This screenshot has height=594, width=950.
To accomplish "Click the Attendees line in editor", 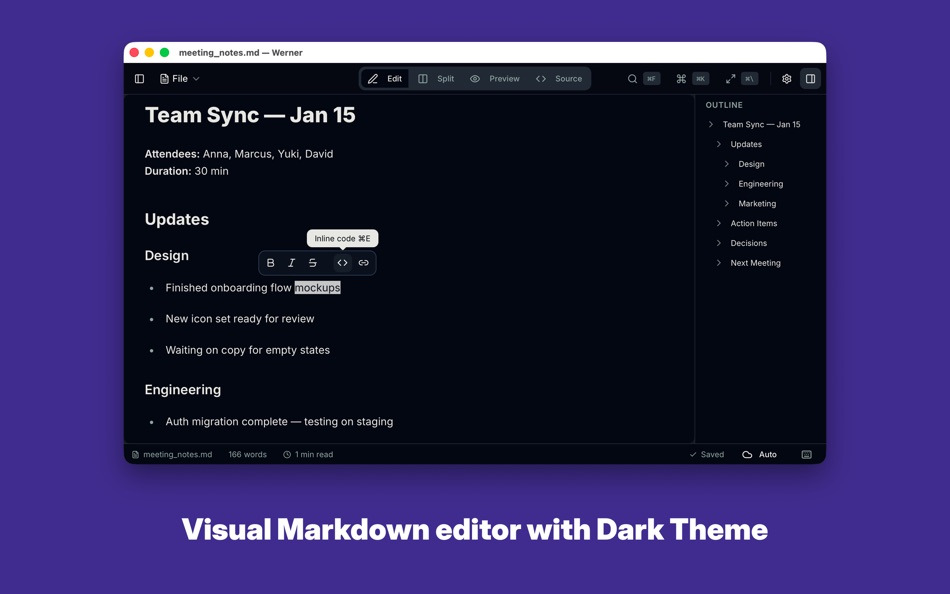I will click(x=239, y=154).
